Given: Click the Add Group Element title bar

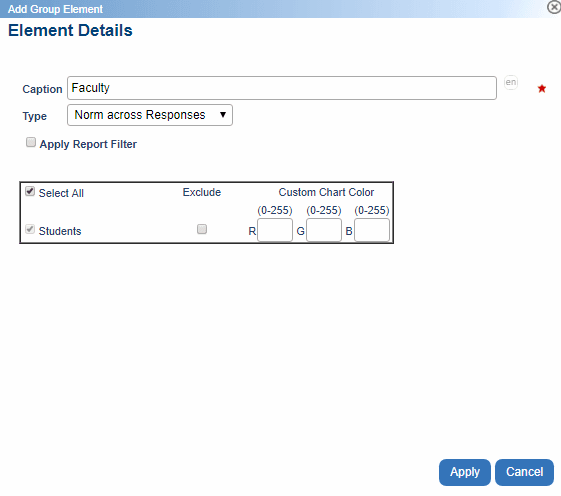Looking at the screenshot, I should coord(273,9).
